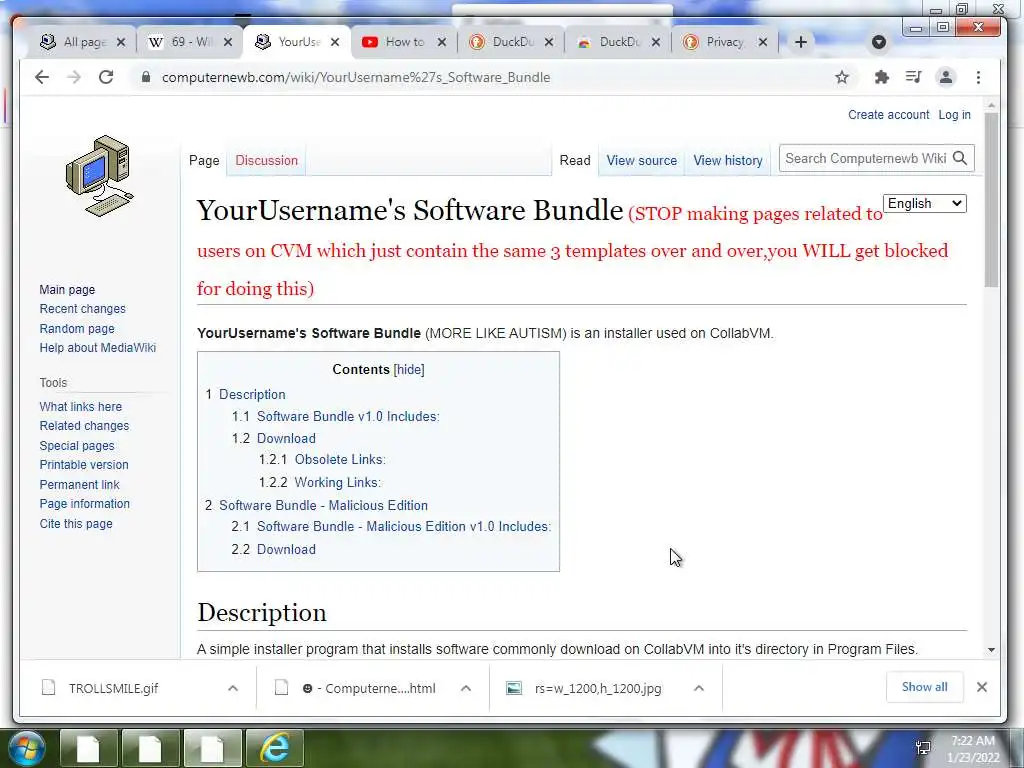1024x768 pixels.
Task: Go back using the browser back arrow
Action: [42, 77]
